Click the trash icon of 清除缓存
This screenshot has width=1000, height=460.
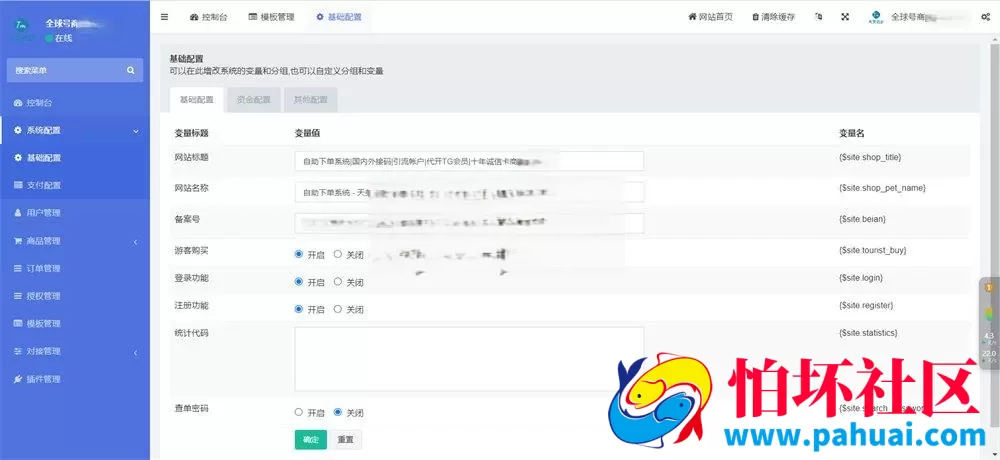[756, 17]
